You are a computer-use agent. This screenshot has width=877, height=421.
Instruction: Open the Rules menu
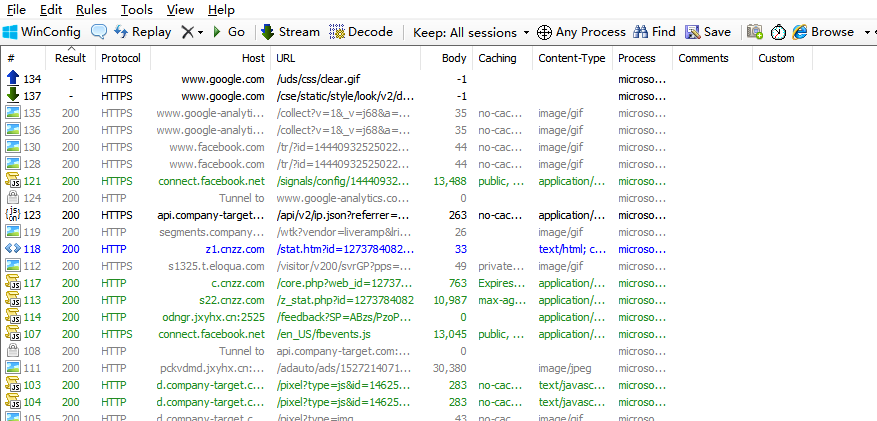tap(91, 10)
